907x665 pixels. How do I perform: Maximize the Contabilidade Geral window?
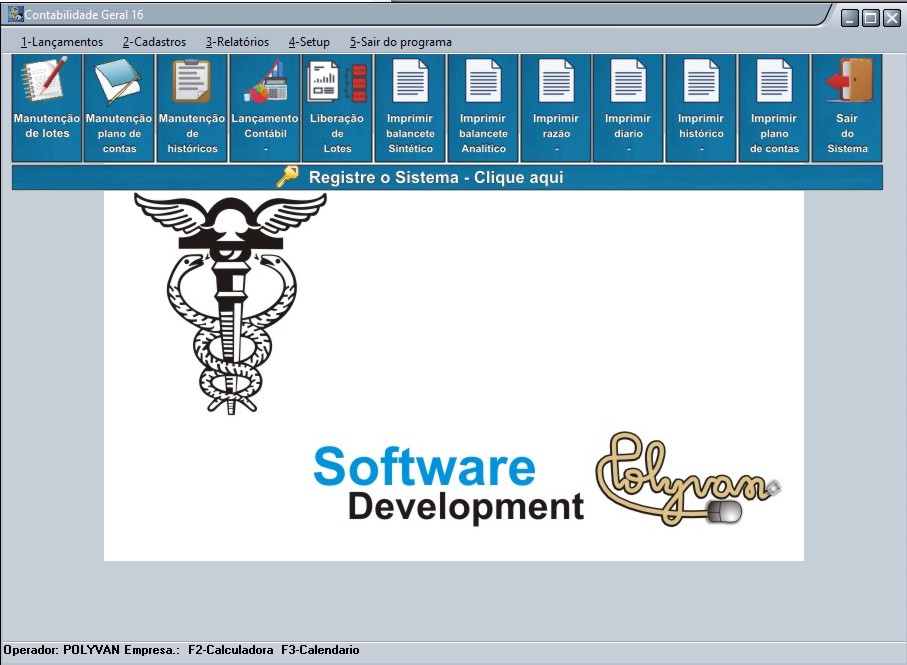click(x=871, y=18)
